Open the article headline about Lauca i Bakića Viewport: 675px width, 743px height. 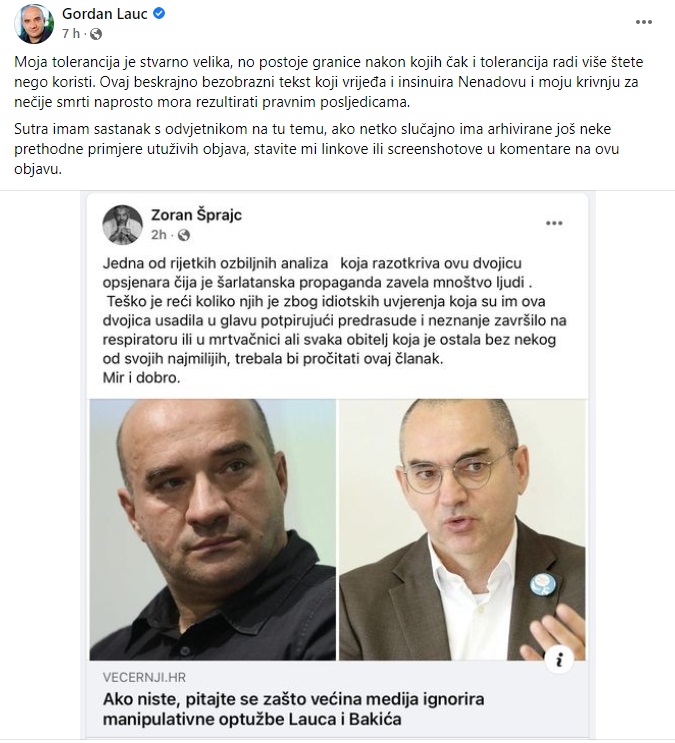293,709
